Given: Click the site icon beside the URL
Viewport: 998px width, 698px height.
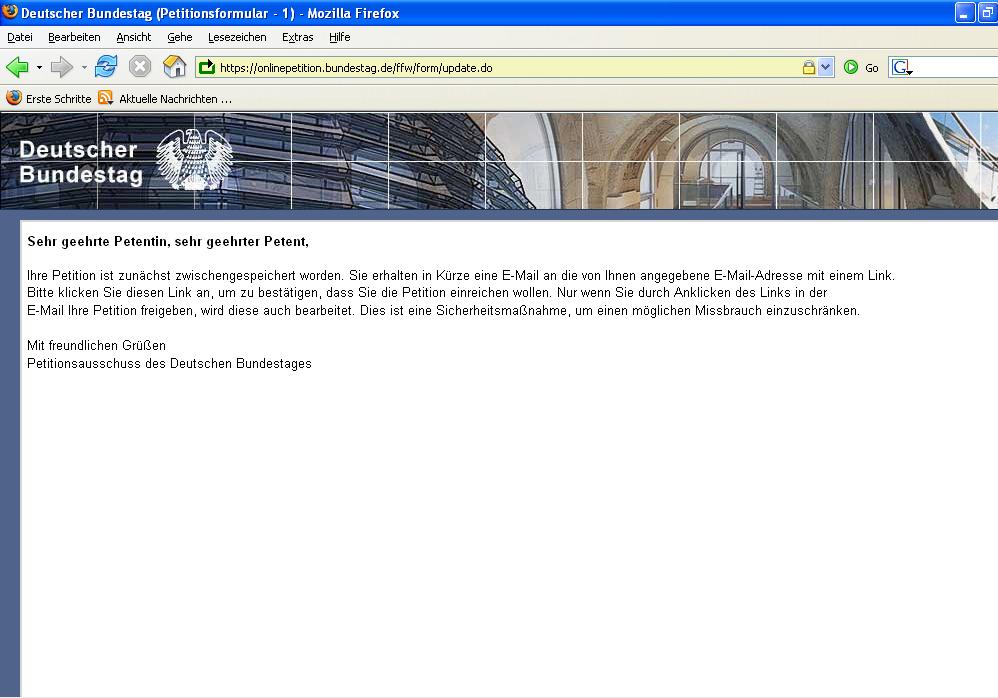Looking at the screenshot, I should [207, 67].
